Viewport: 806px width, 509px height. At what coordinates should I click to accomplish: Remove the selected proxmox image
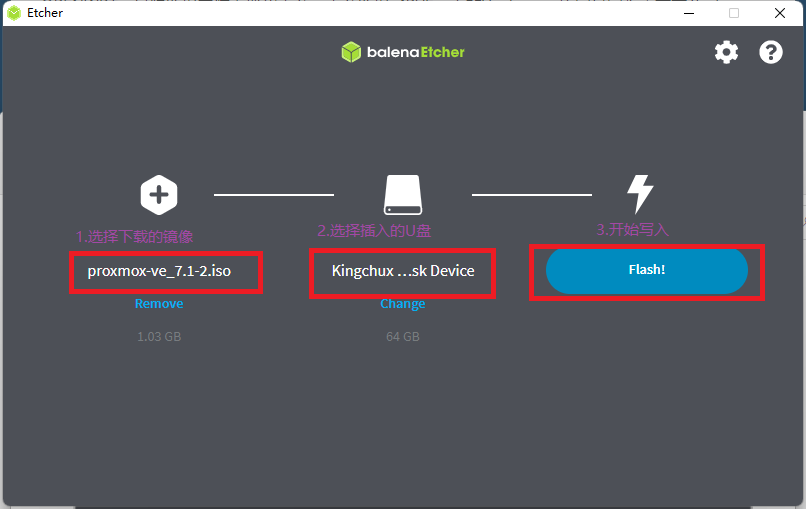point(159,303)
